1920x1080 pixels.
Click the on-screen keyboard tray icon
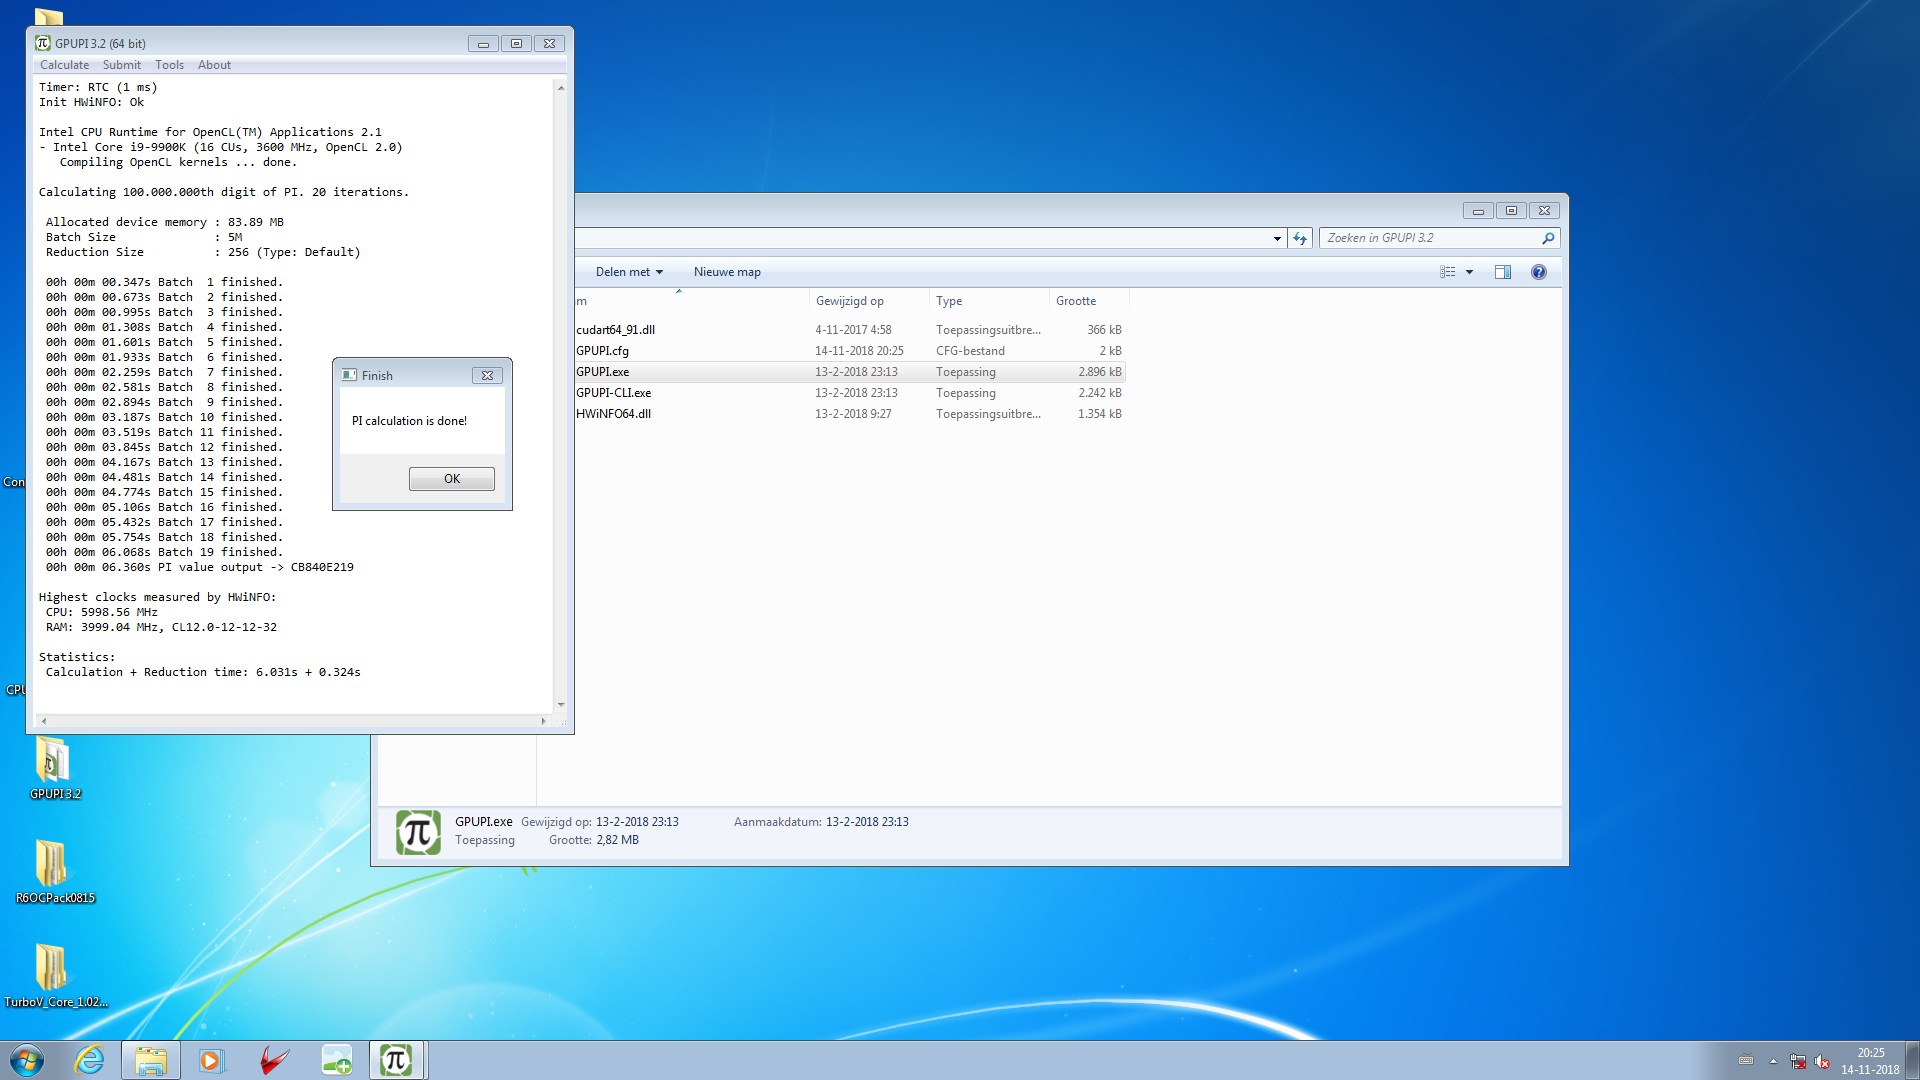1746,1061
